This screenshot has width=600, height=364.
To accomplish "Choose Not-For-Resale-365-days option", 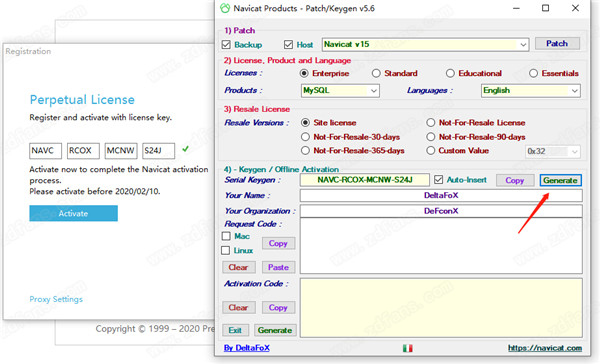I will coord(305,150).
